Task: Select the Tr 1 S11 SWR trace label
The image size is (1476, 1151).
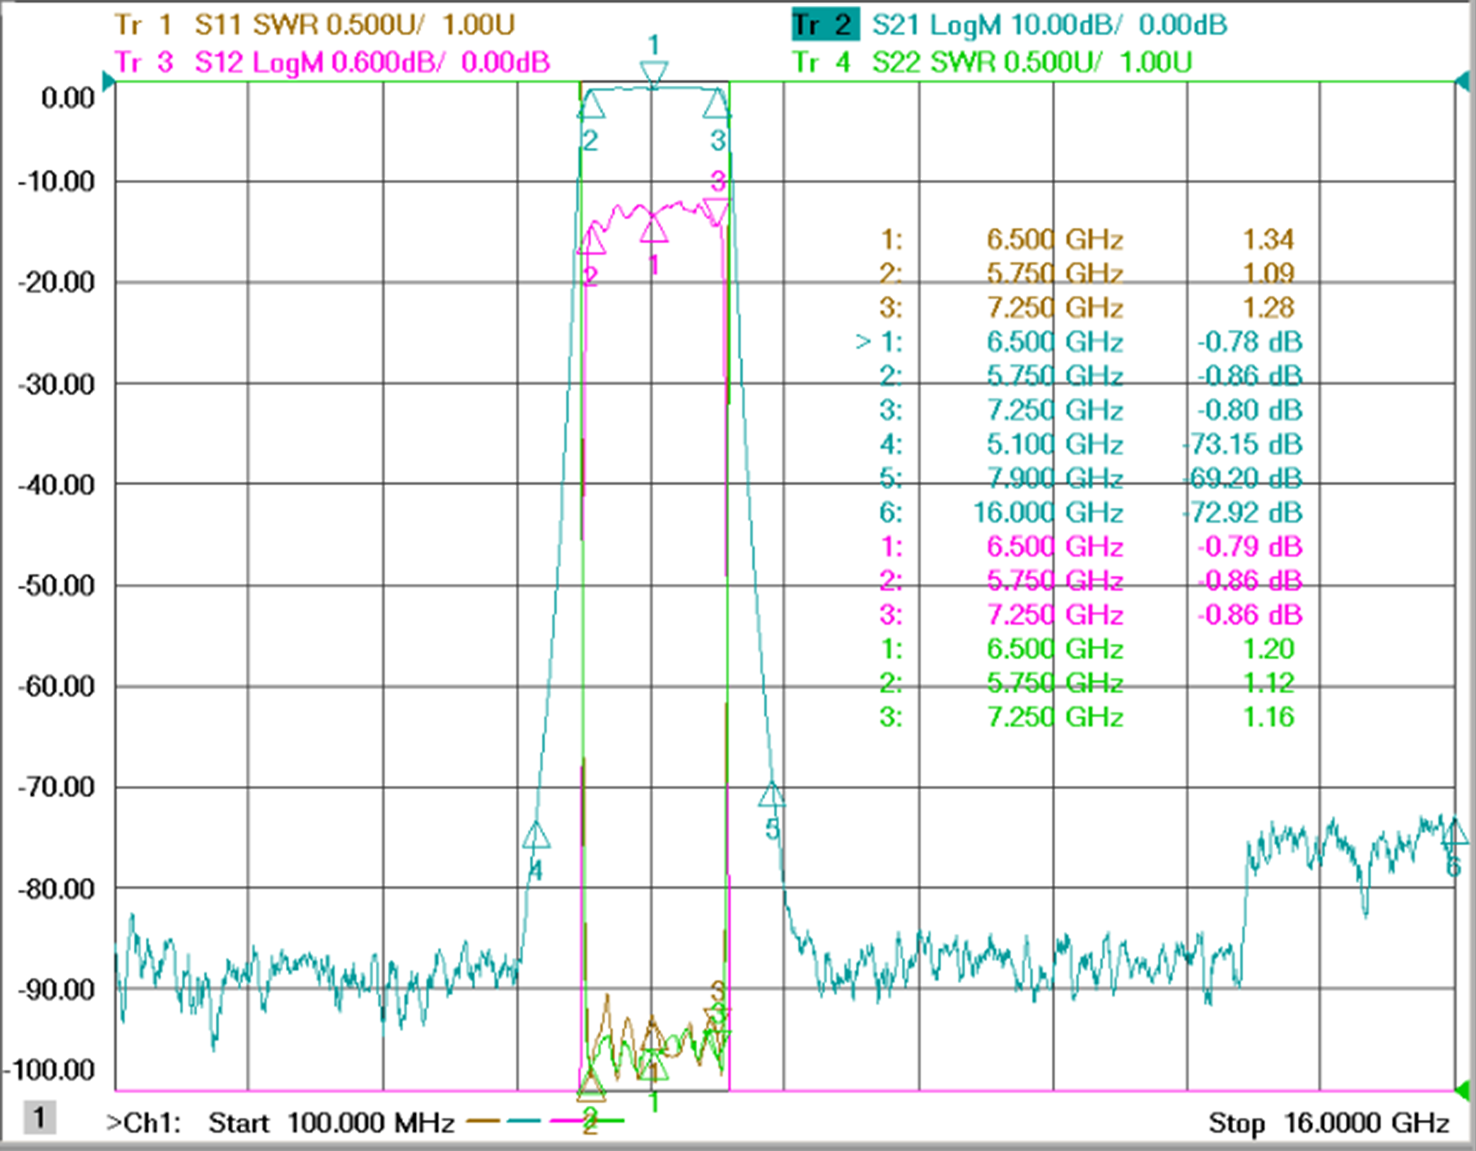Action: point(314,24)
